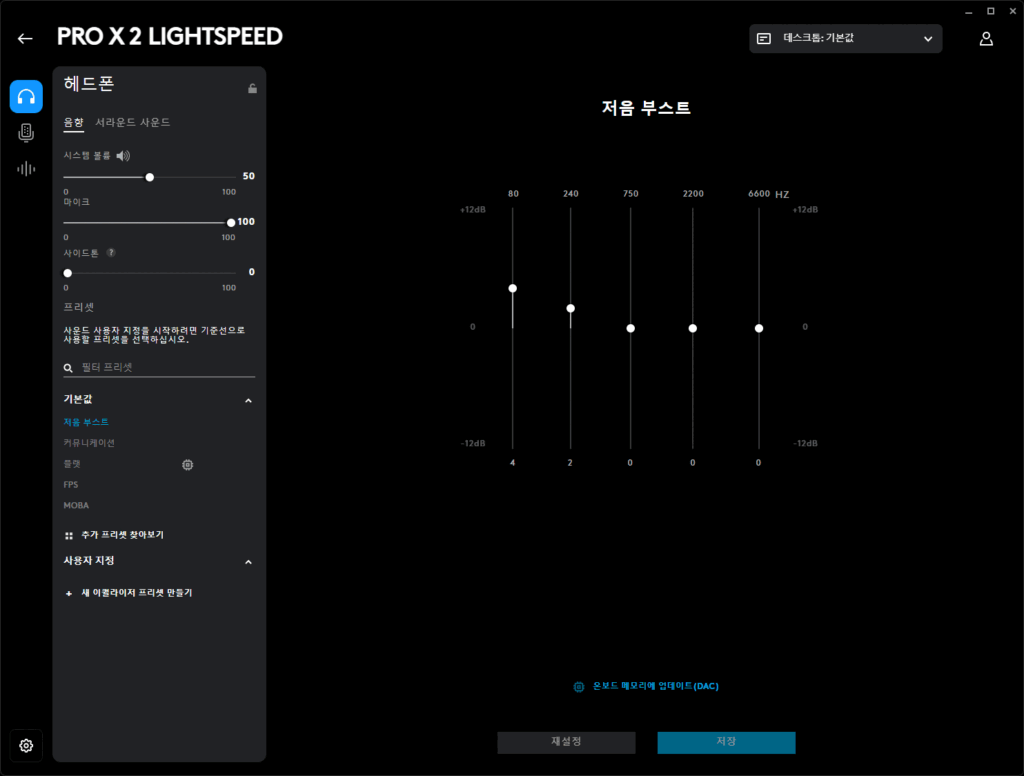Click the user account profile icon
The image size is (1024, 776).
[x=986, y=39]
